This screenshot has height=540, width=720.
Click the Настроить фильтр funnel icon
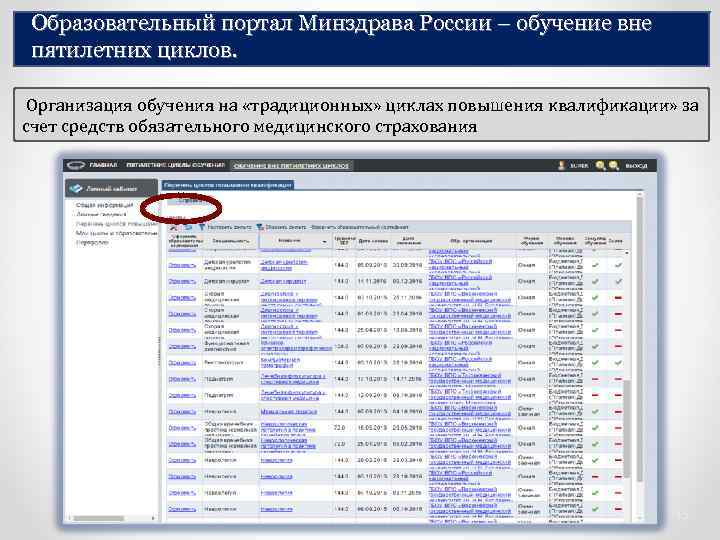201,227
